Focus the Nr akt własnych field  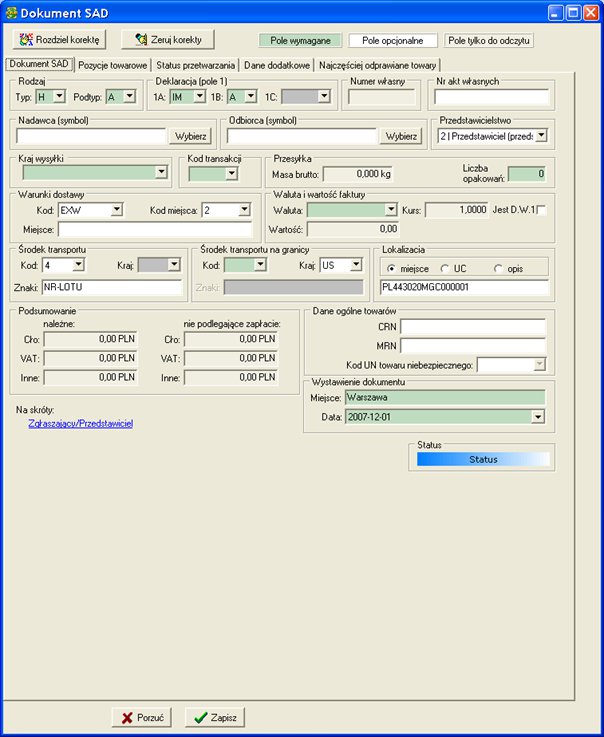click(x=491, y=97)
